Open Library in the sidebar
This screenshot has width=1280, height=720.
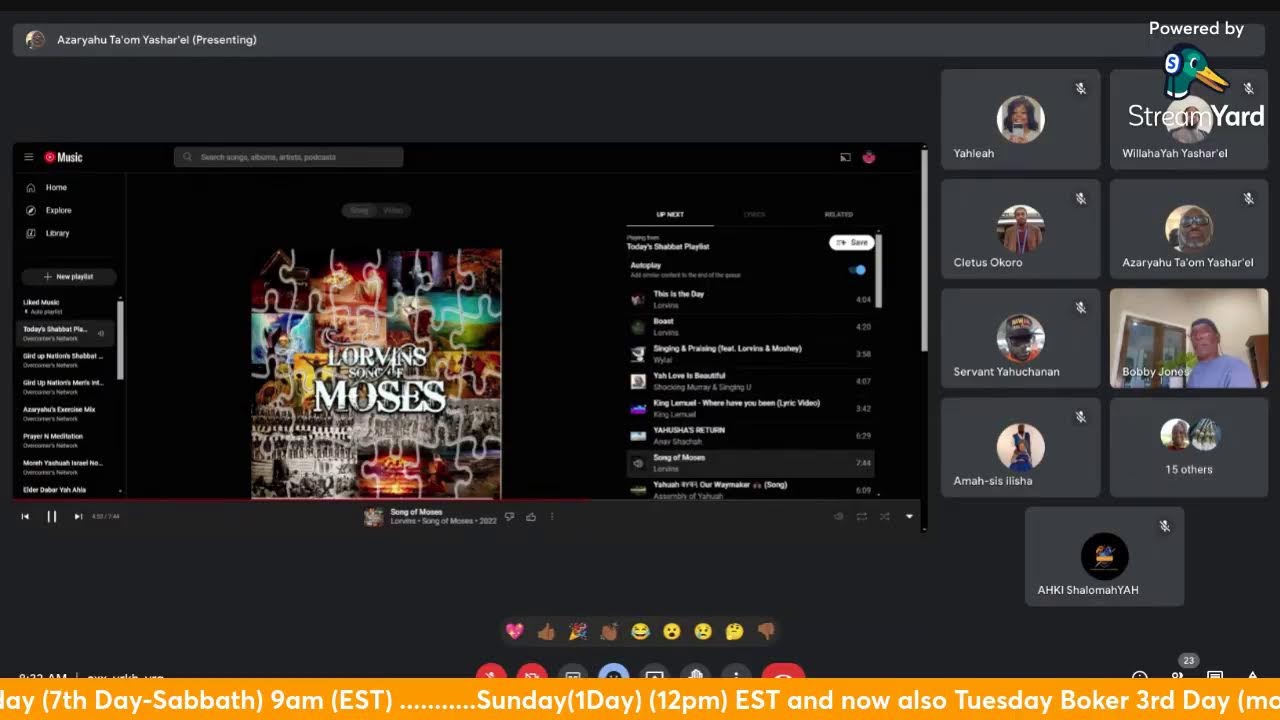click(48, 233)
